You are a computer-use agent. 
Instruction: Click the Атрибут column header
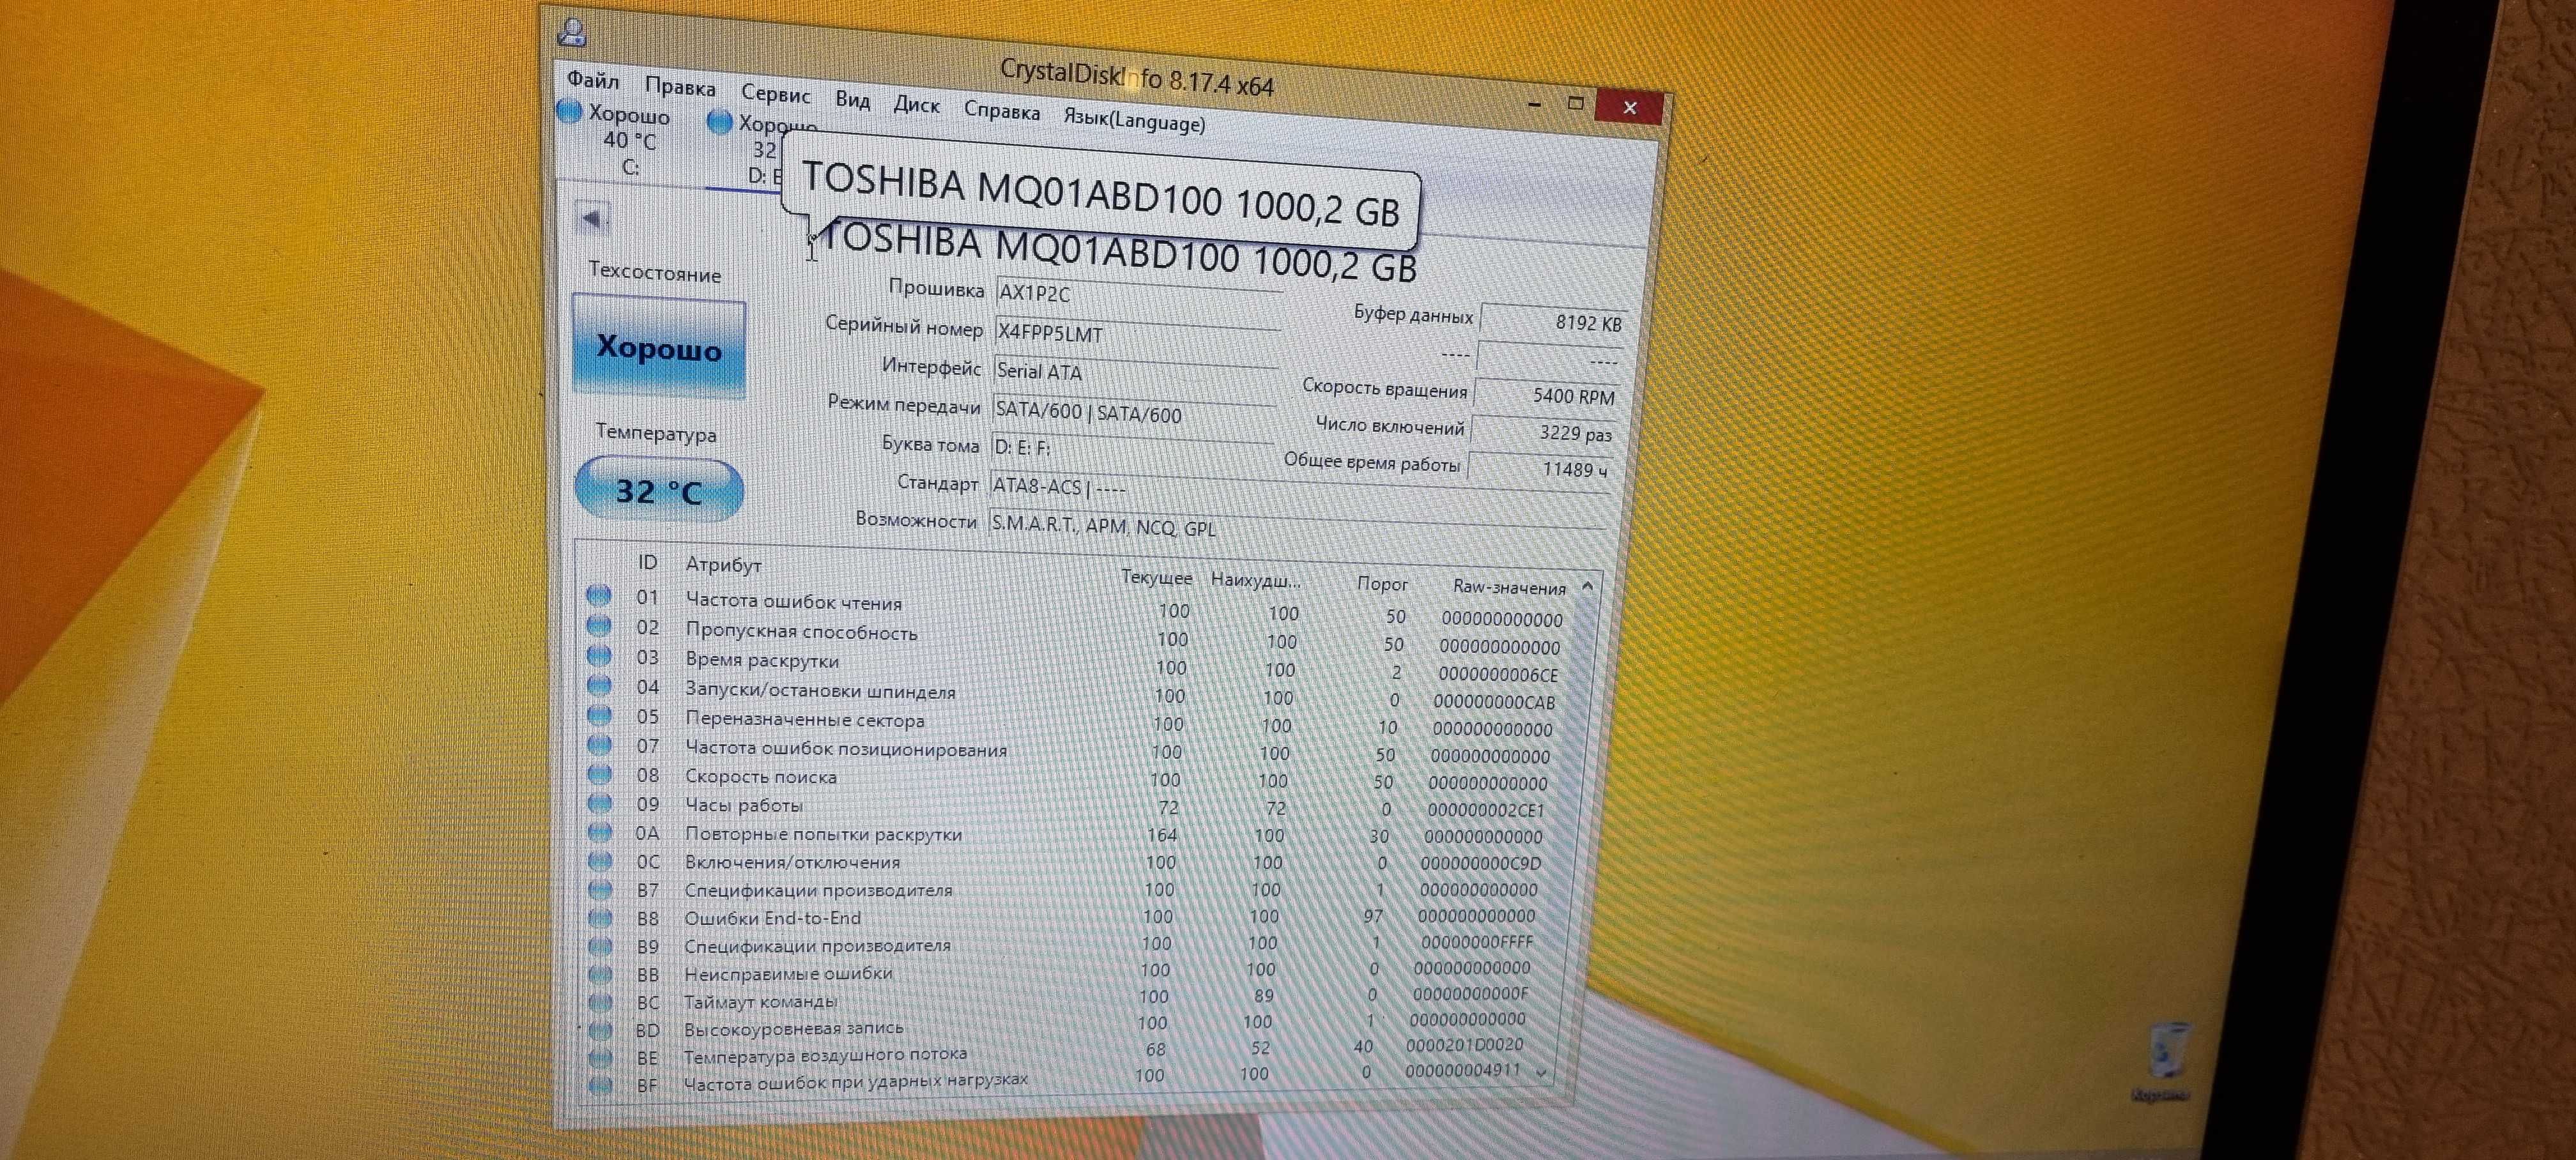(x=723, y=564)
